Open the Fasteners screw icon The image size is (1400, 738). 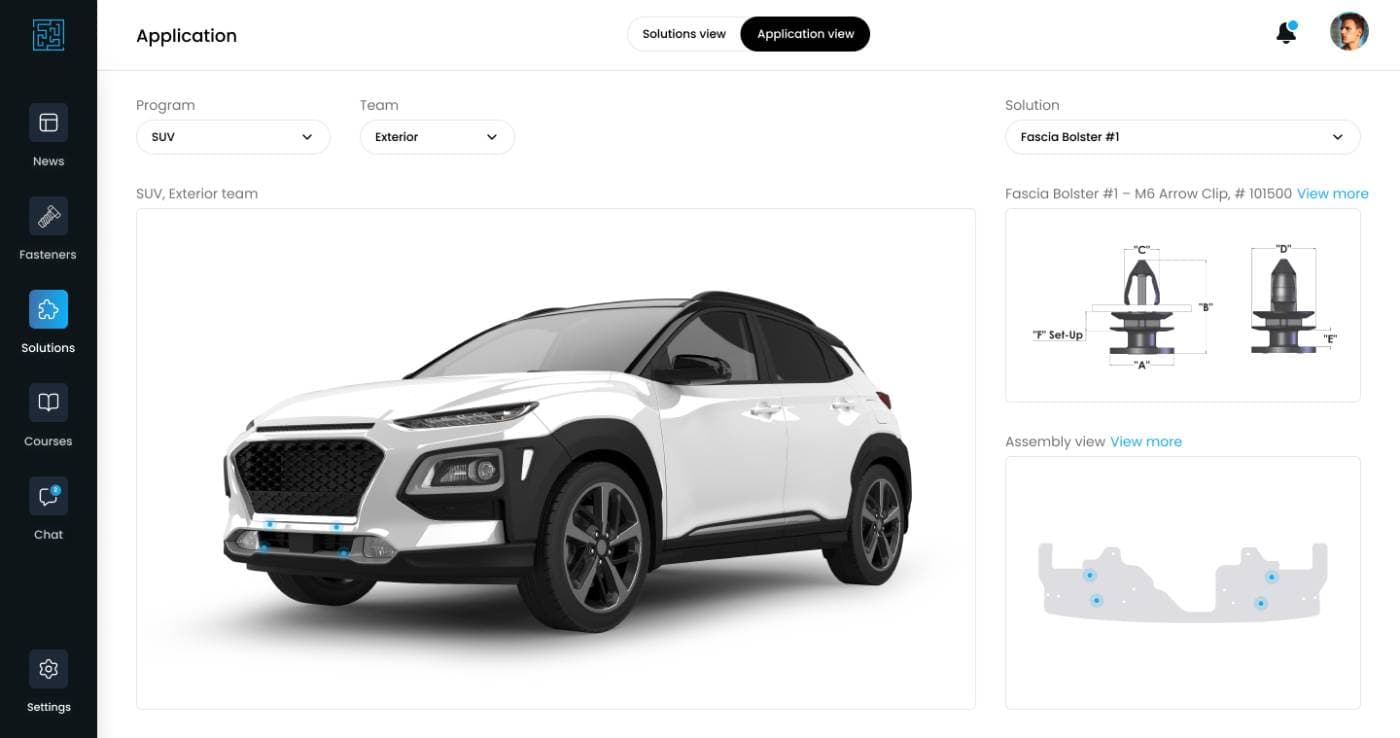tap(48, 216)
